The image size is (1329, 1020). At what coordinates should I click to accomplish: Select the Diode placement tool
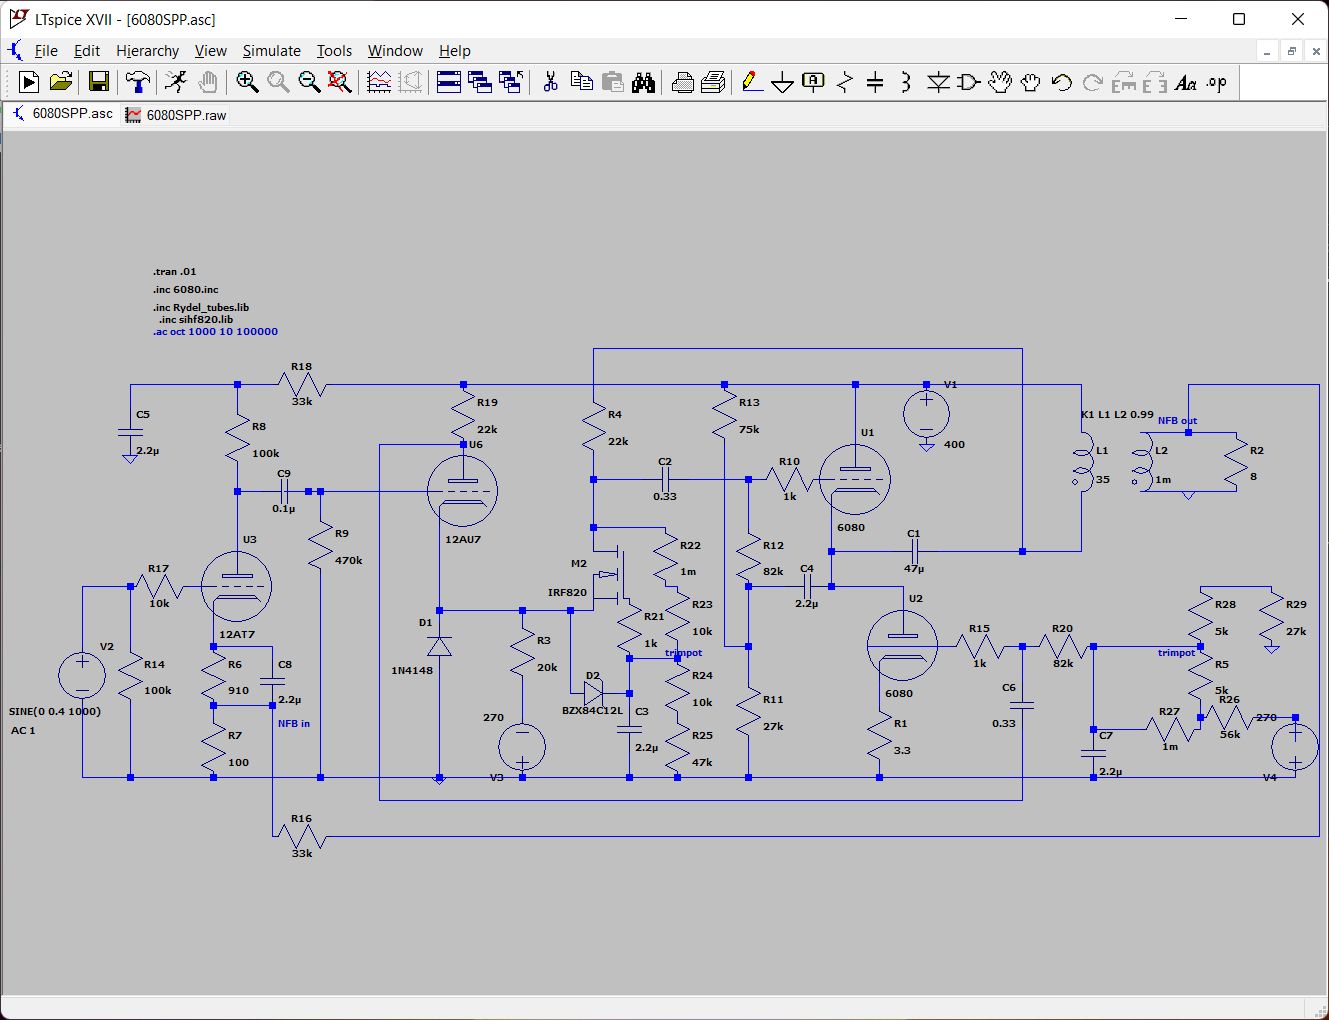pos(938,82)
